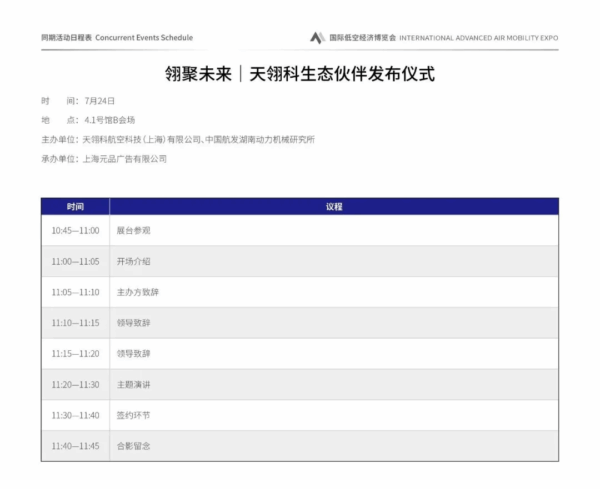The height and width of the screenshot is (489, 600).
Task: Select time cell '11:30—11:40'
Action: [x=75, y=415]
